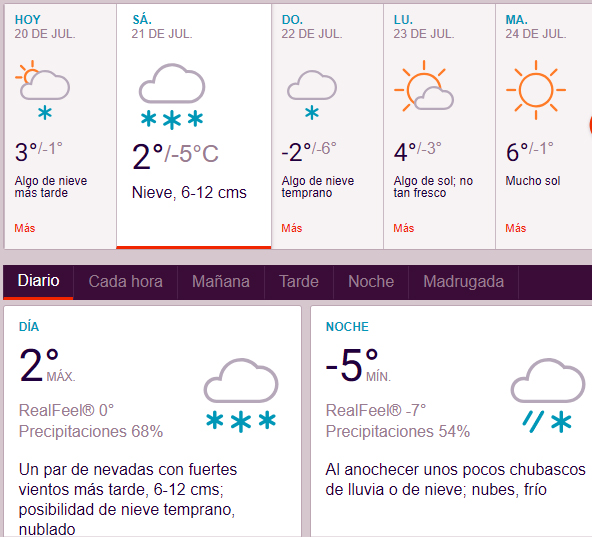Select the HOY 20 de Jul. forecast card
This screenshot has width=592, height=537.
(x=60, y=126)
